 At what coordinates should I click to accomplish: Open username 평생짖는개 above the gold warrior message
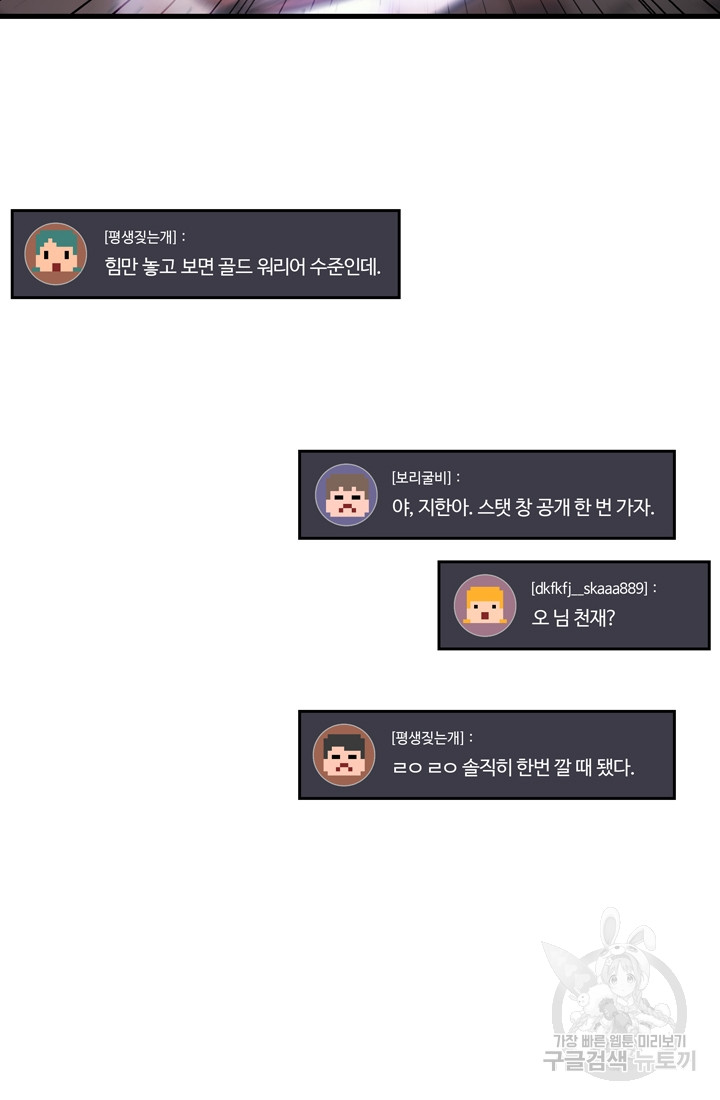pos(140,237)
